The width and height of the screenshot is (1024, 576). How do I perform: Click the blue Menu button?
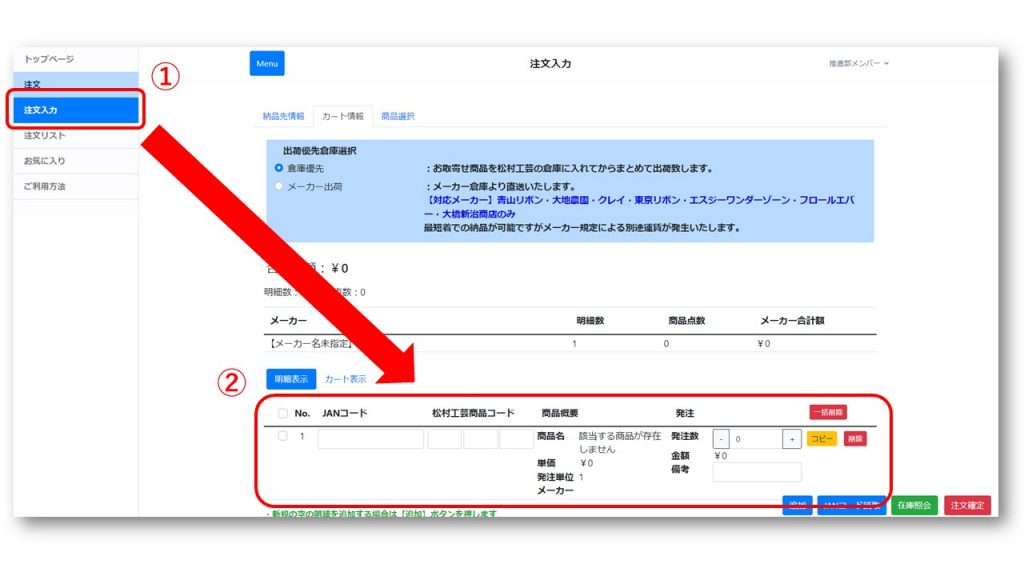(x=266, y=63)
